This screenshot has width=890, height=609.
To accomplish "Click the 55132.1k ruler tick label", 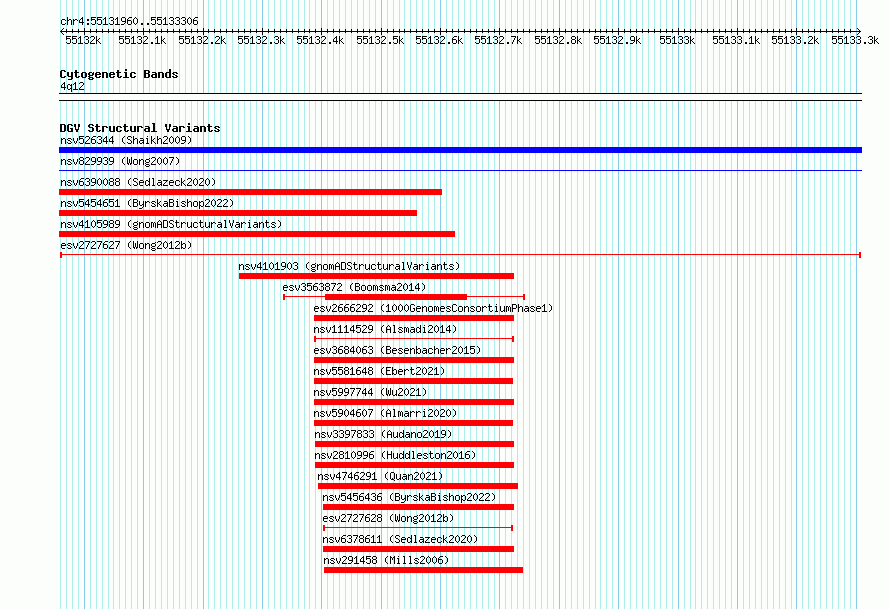I will (142, 40).
